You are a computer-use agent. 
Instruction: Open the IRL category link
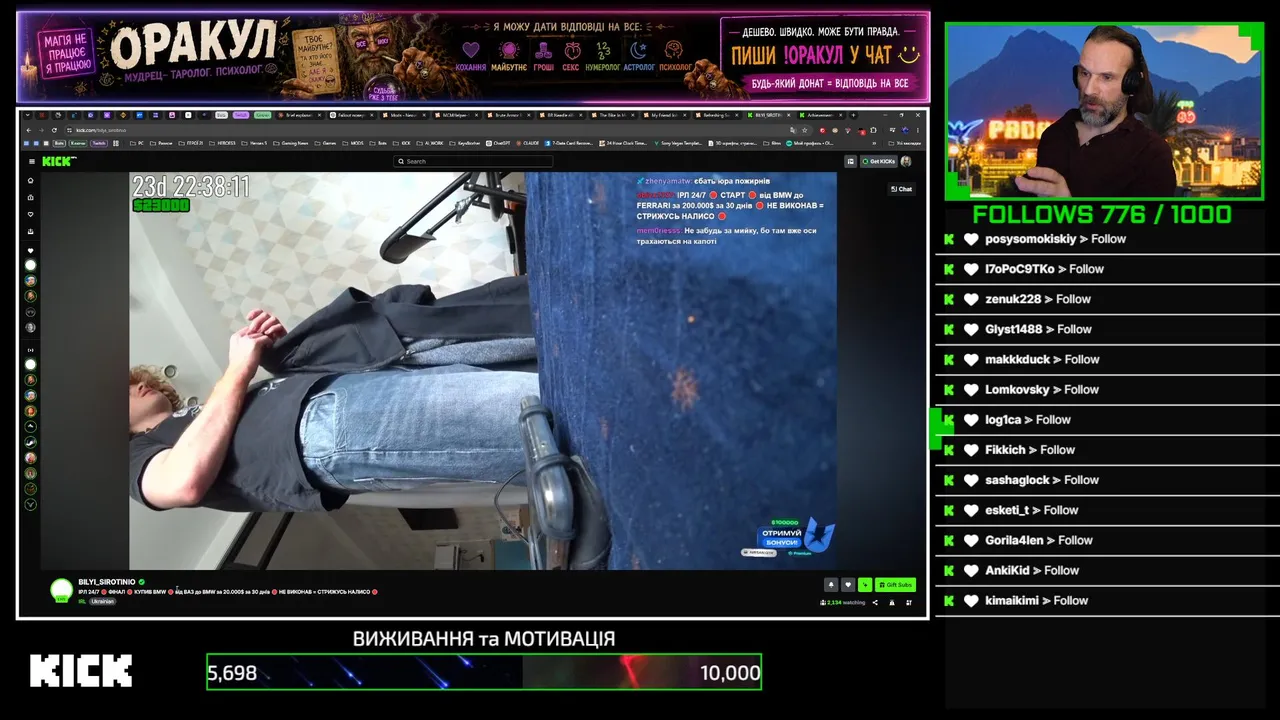point(82,601)
